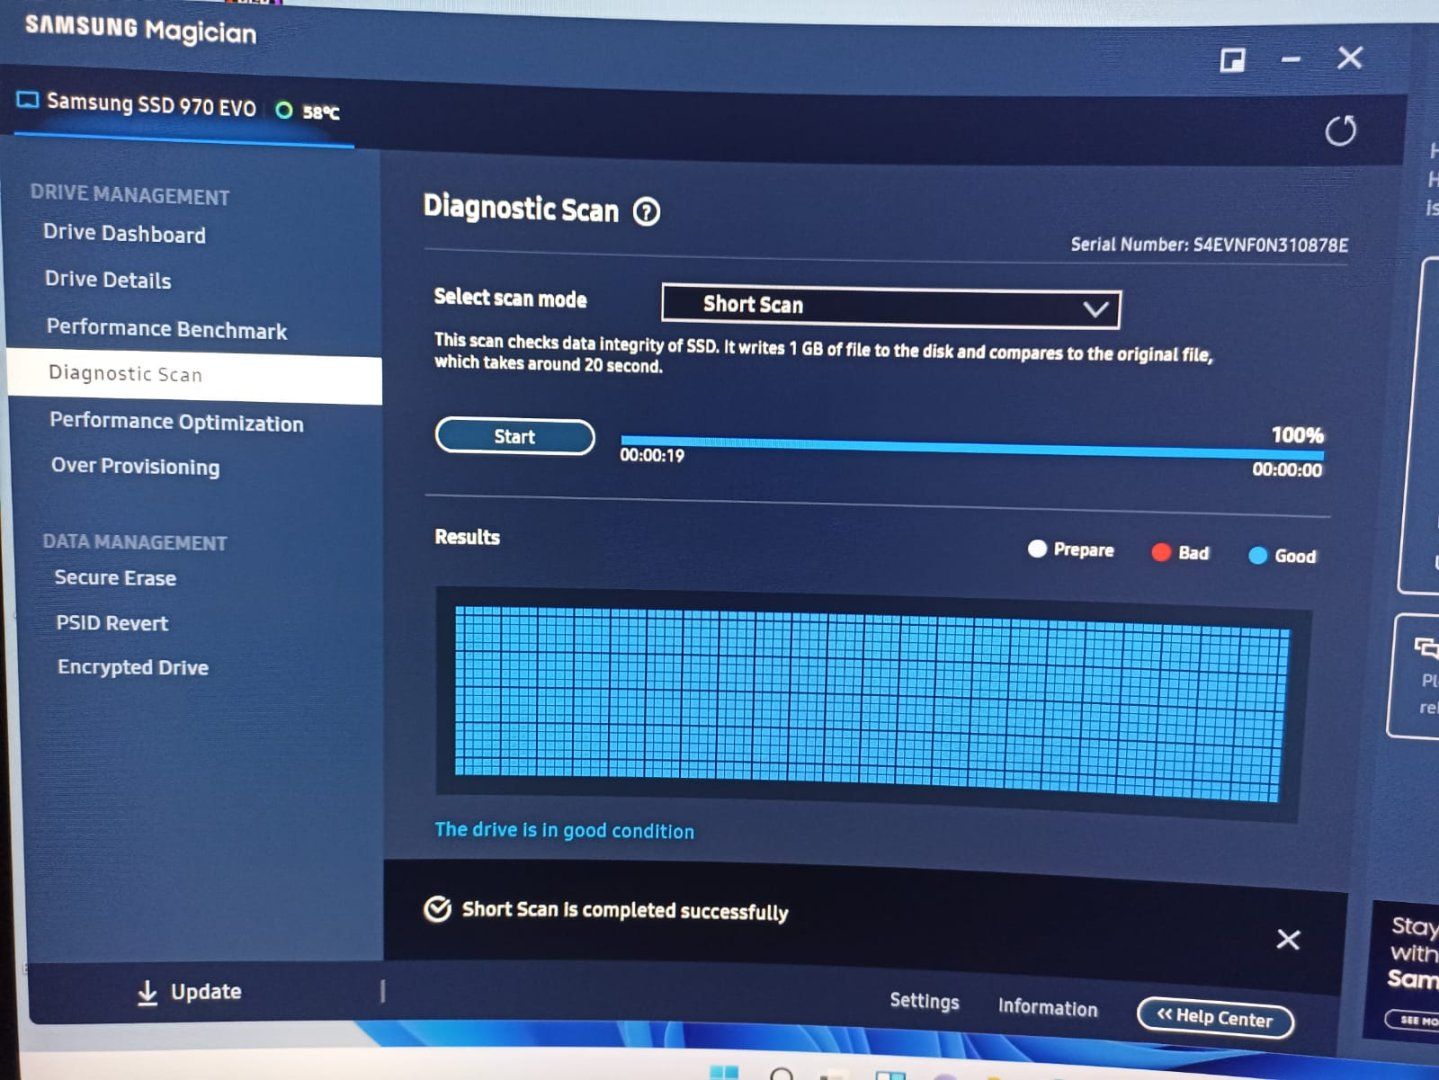Start the diagnostic scan
1439x1080 pixels.
(x=515, y=437)
